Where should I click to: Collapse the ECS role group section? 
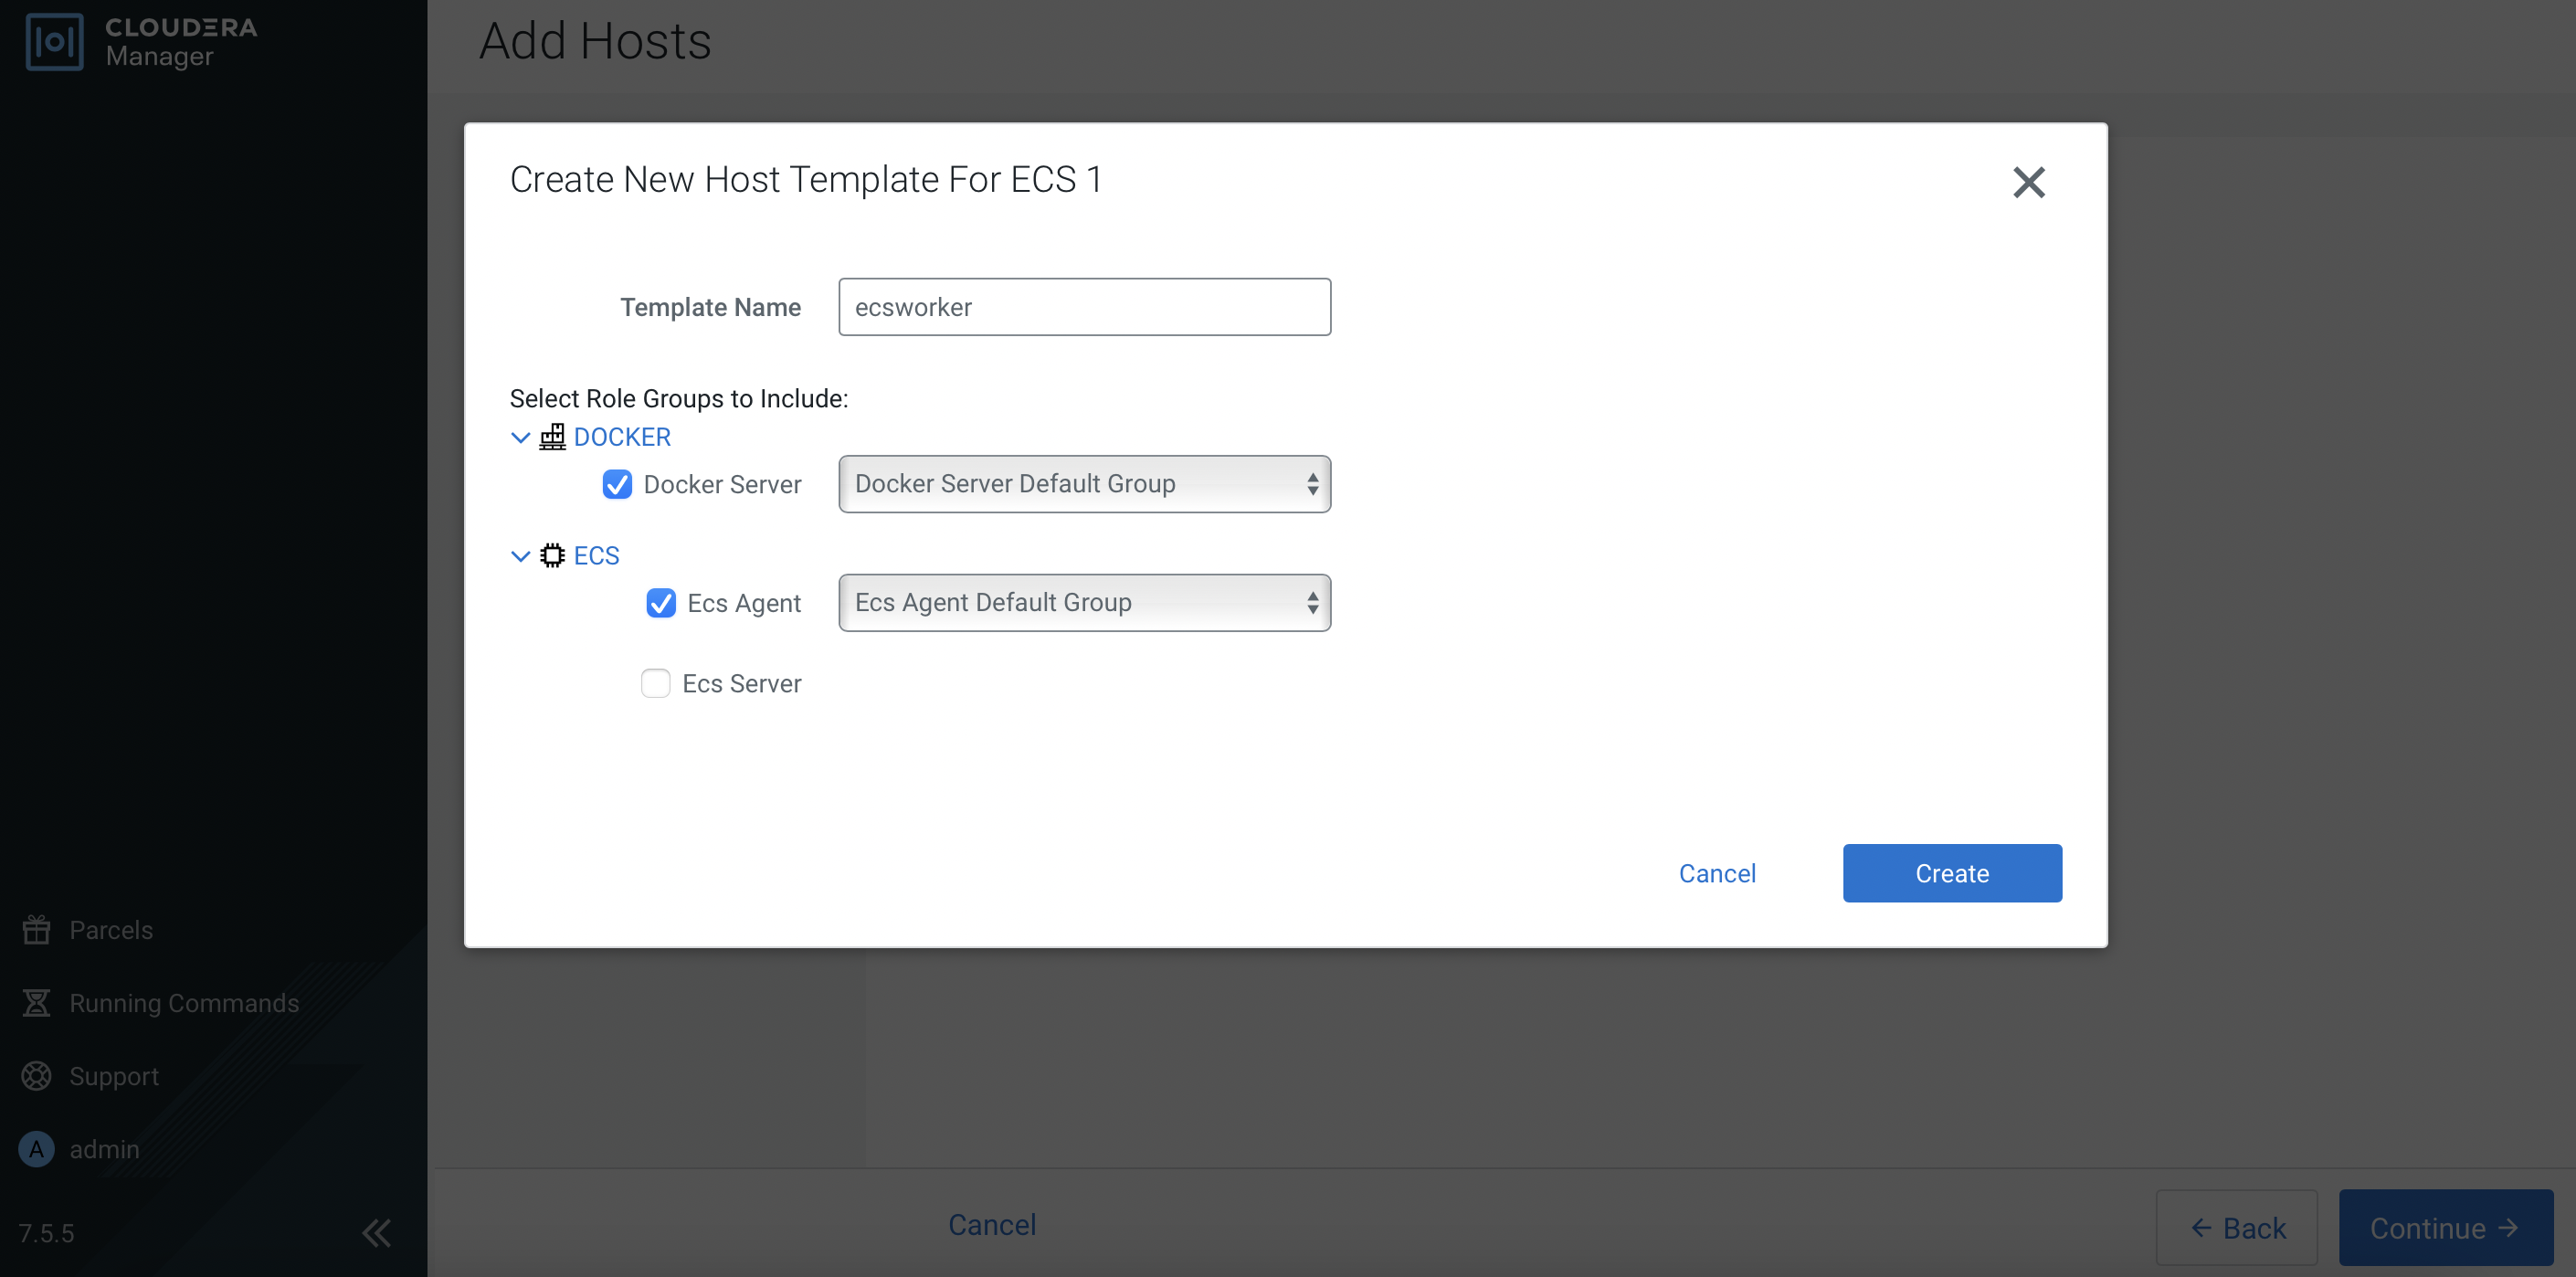pyautogui.click(x=520, y=555)
